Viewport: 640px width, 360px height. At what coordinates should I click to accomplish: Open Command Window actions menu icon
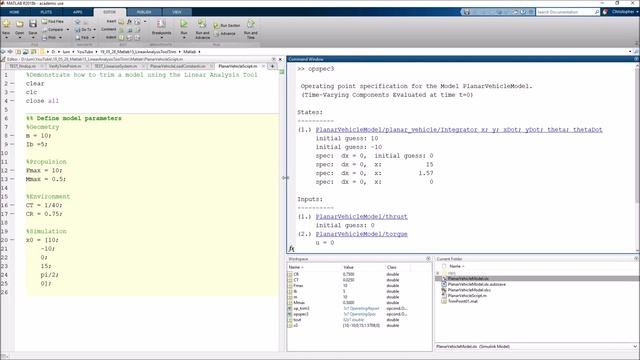click(636, 59)
